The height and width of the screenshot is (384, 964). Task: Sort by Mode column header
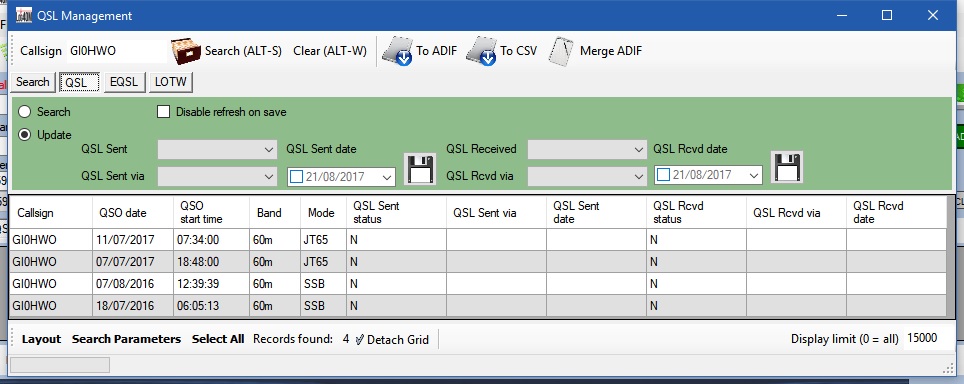tap(323, 213)
